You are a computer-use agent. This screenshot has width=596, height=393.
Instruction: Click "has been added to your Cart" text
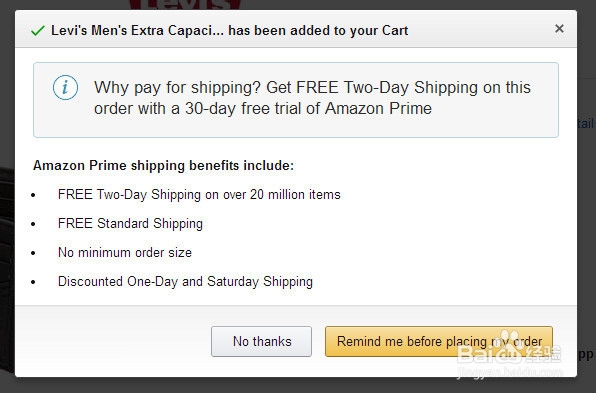pos(318,30)
